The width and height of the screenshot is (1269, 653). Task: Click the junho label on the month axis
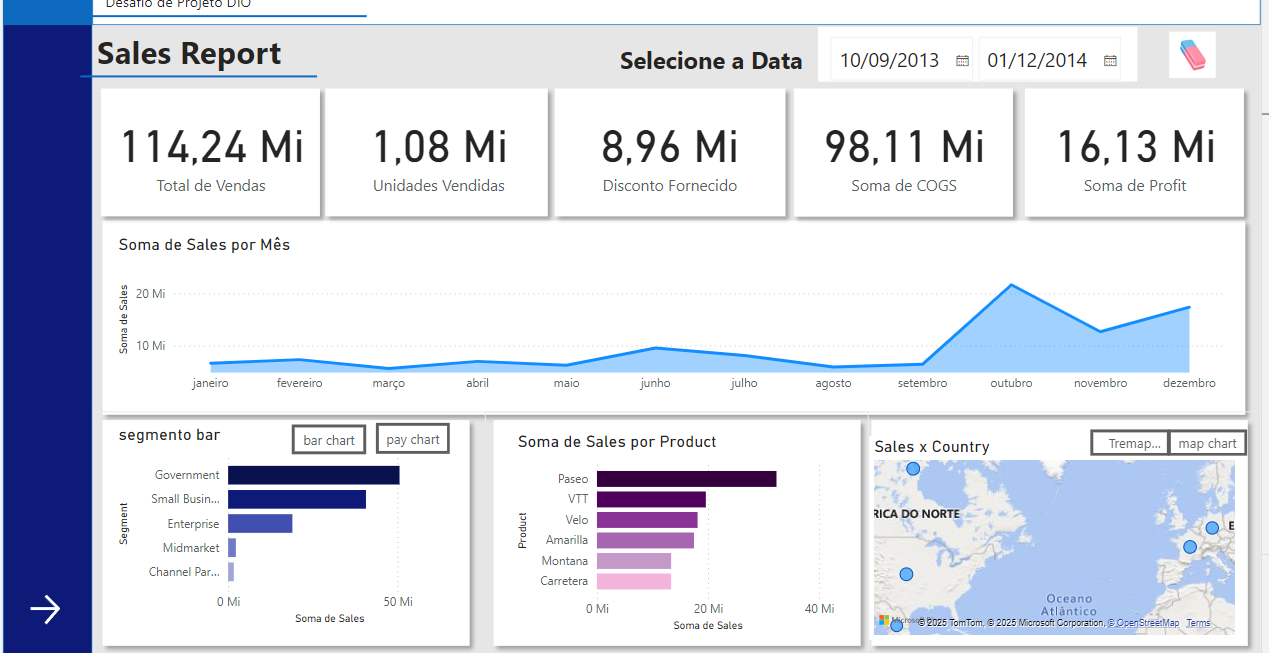coord(655,383)
